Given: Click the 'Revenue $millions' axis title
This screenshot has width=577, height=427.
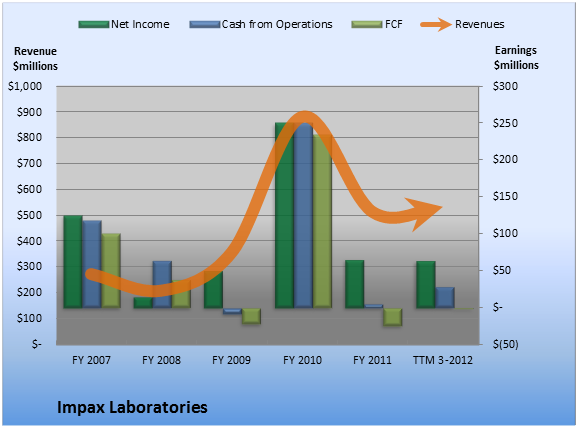Looking at the screenshot, I should [35, 59].
